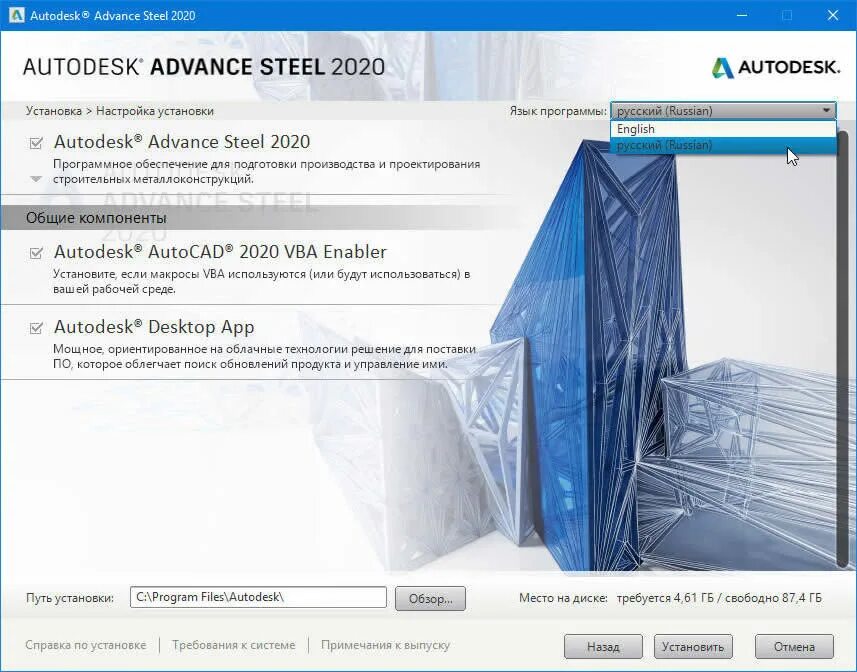The height and width of the screenshot is (672, 857).
Task: Click the vertical scrollbar of the component list
Action: click(x=842, y=350)
